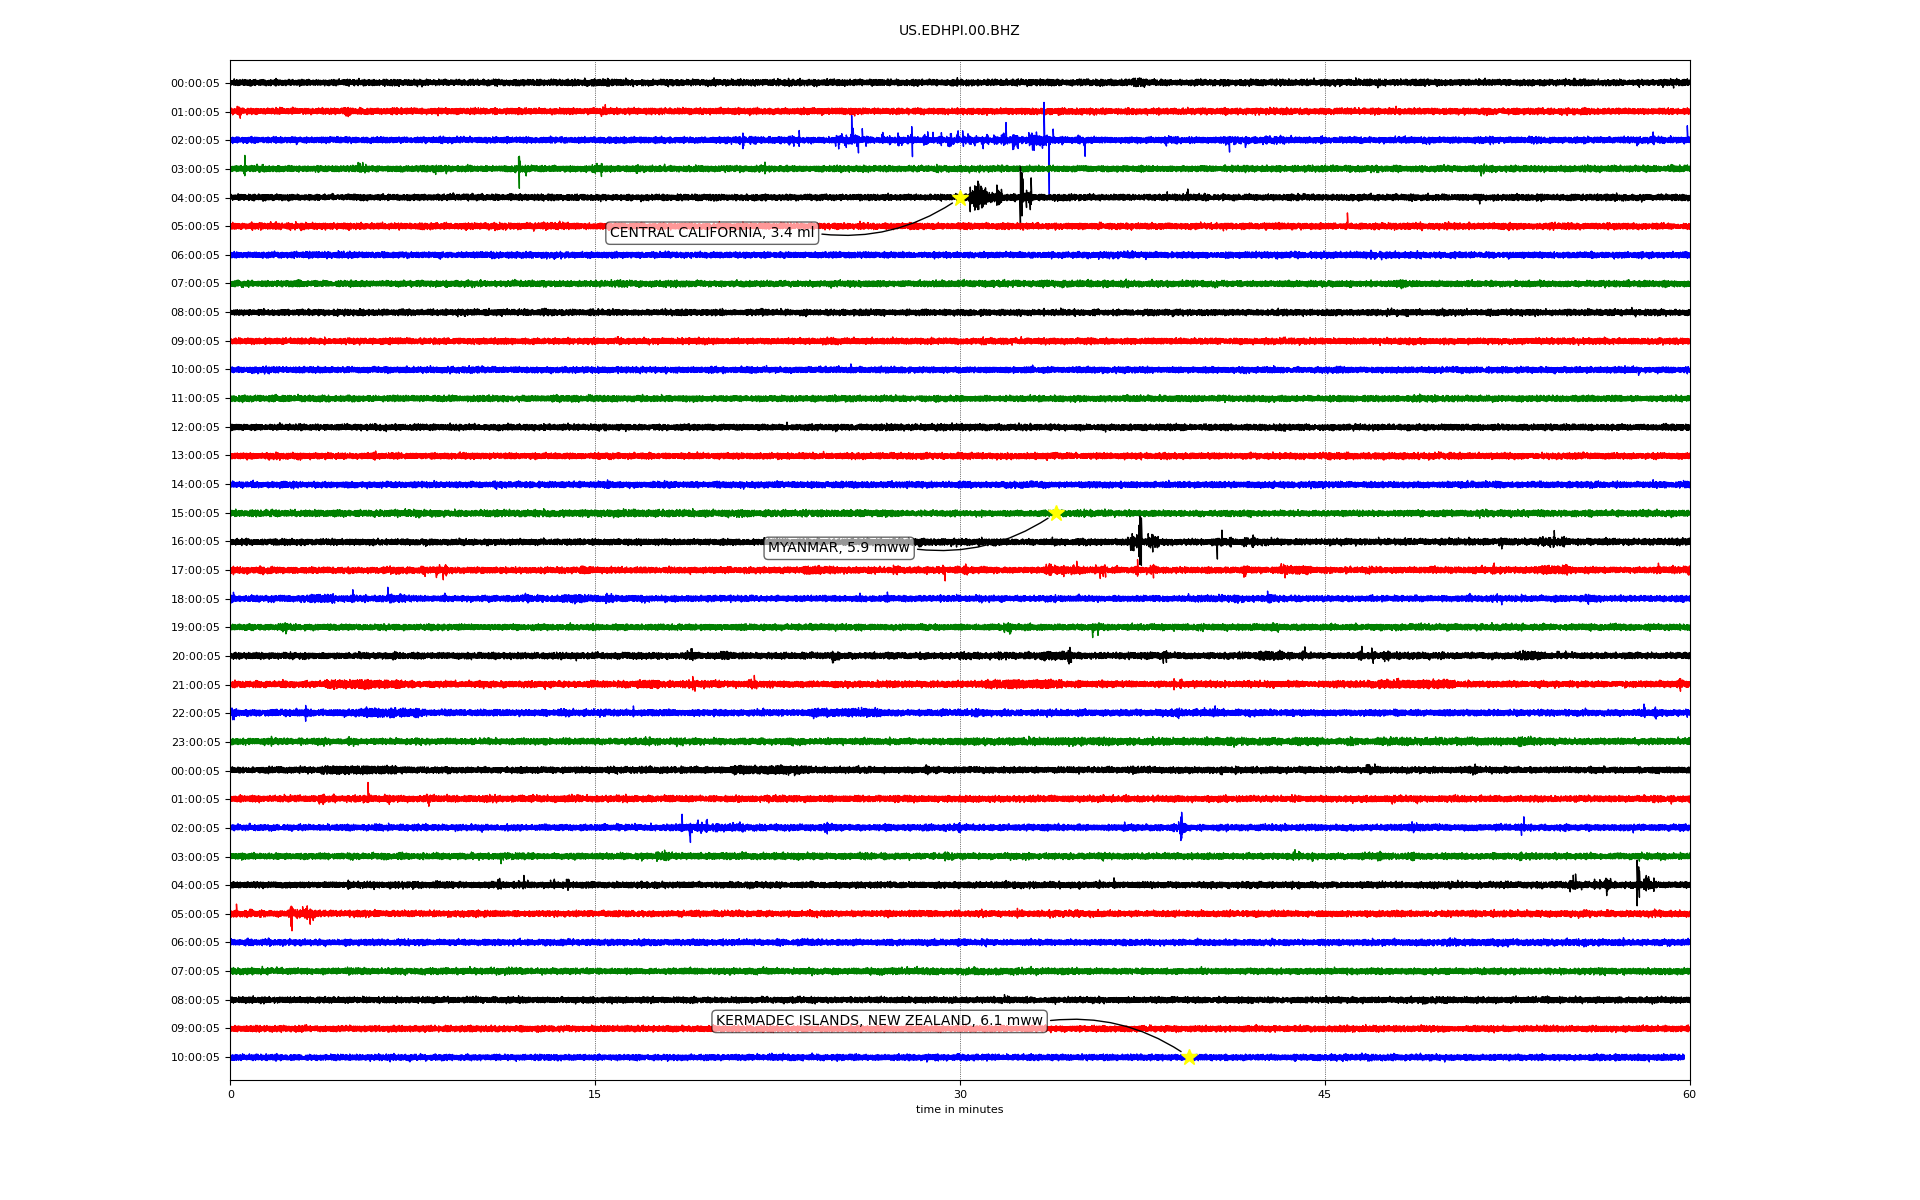Click the MYANMAR, 5.9 mww label

click(838, 548)
